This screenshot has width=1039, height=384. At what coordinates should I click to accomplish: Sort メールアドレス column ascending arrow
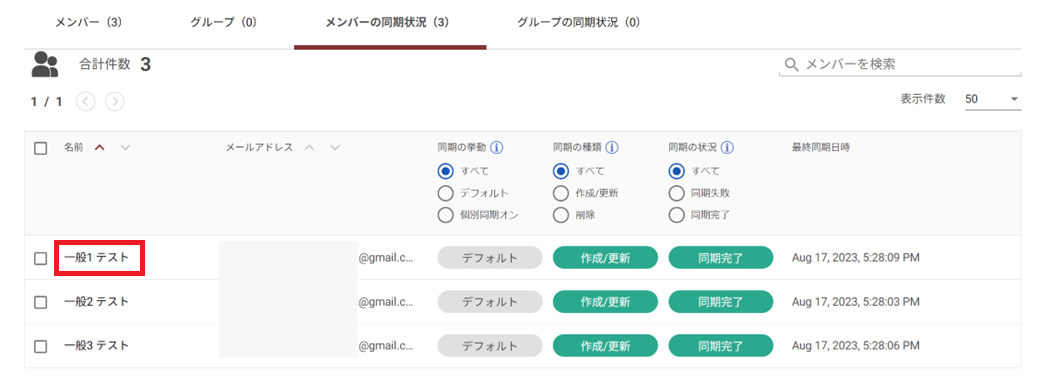(309, 148)
